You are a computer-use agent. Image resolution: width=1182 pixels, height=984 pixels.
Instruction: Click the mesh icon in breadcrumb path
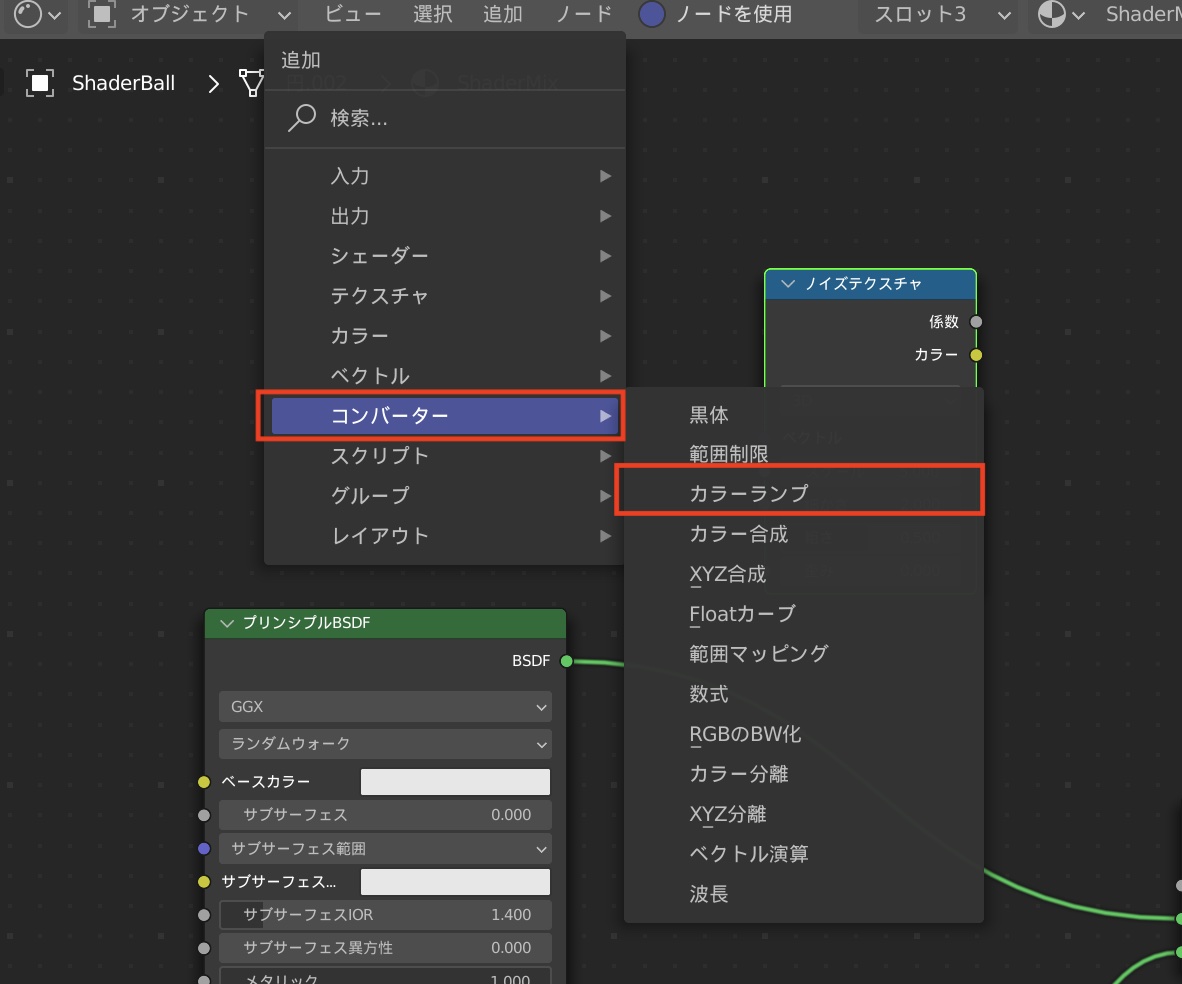251,83
